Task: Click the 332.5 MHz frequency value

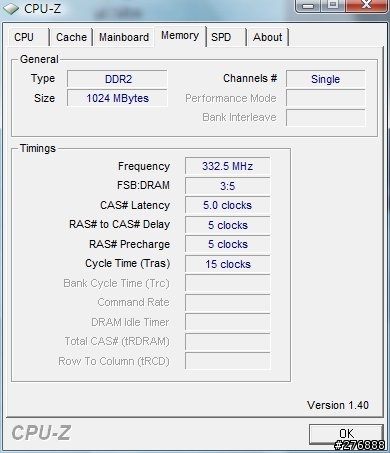Action: tap(227, 166)
